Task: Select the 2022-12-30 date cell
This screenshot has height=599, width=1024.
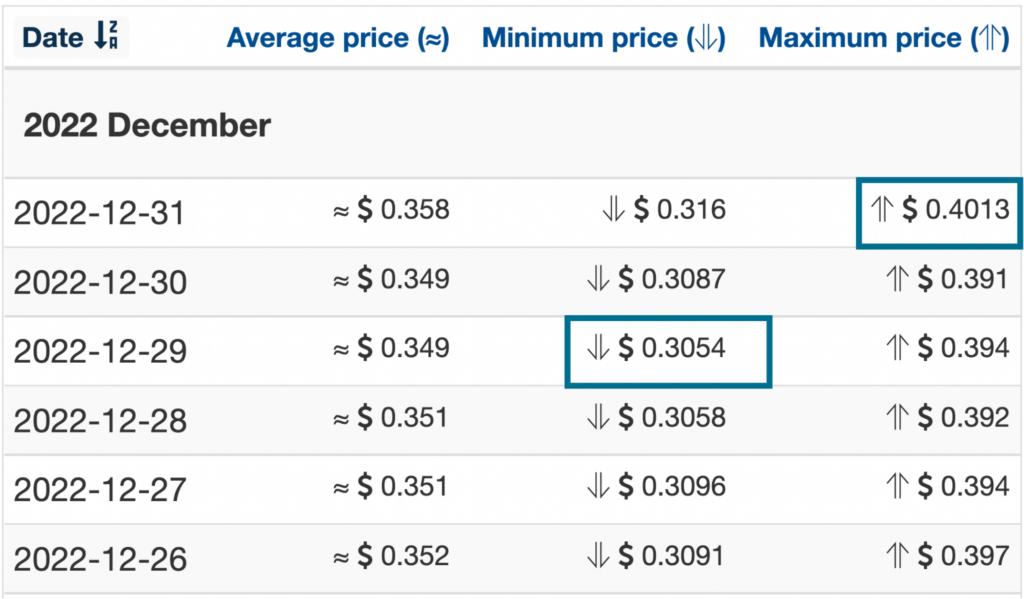Action: [100, 282]
